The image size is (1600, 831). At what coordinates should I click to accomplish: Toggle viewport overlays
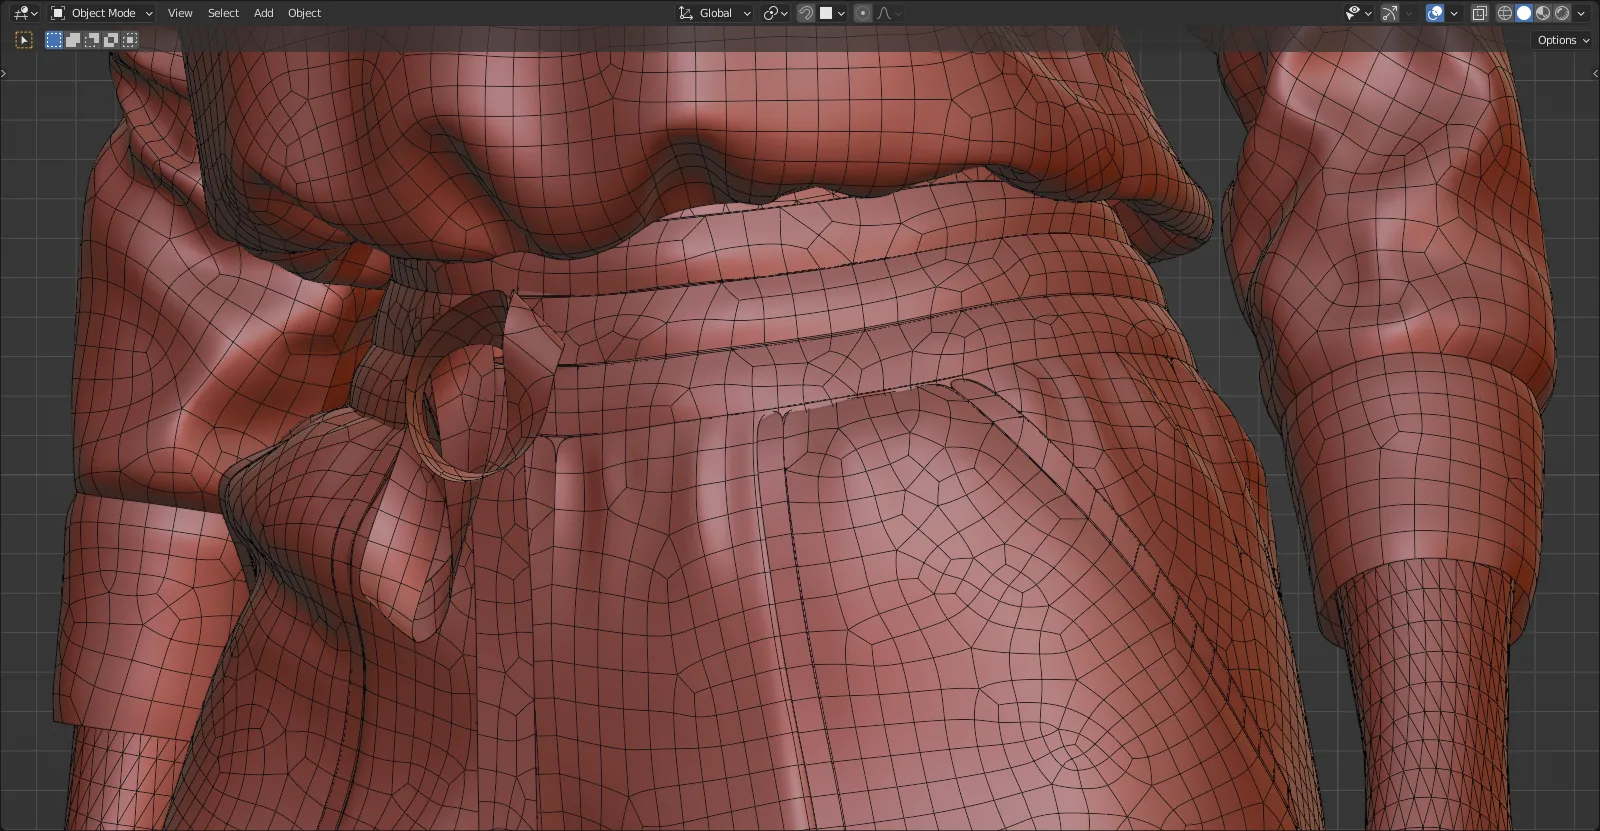[x=1435, y=13]
